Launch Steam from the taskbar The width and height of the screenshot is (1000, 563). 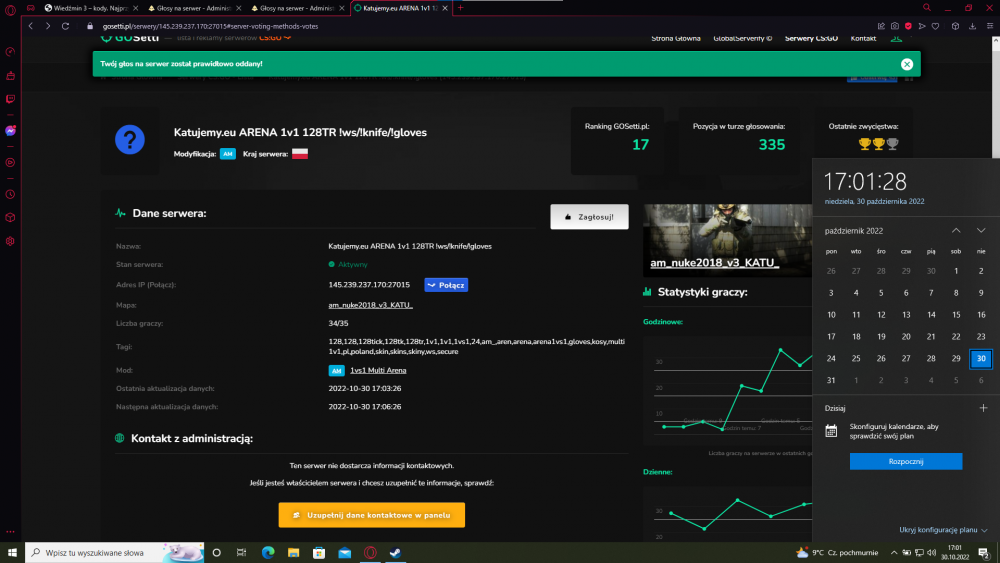click(395, 553)
